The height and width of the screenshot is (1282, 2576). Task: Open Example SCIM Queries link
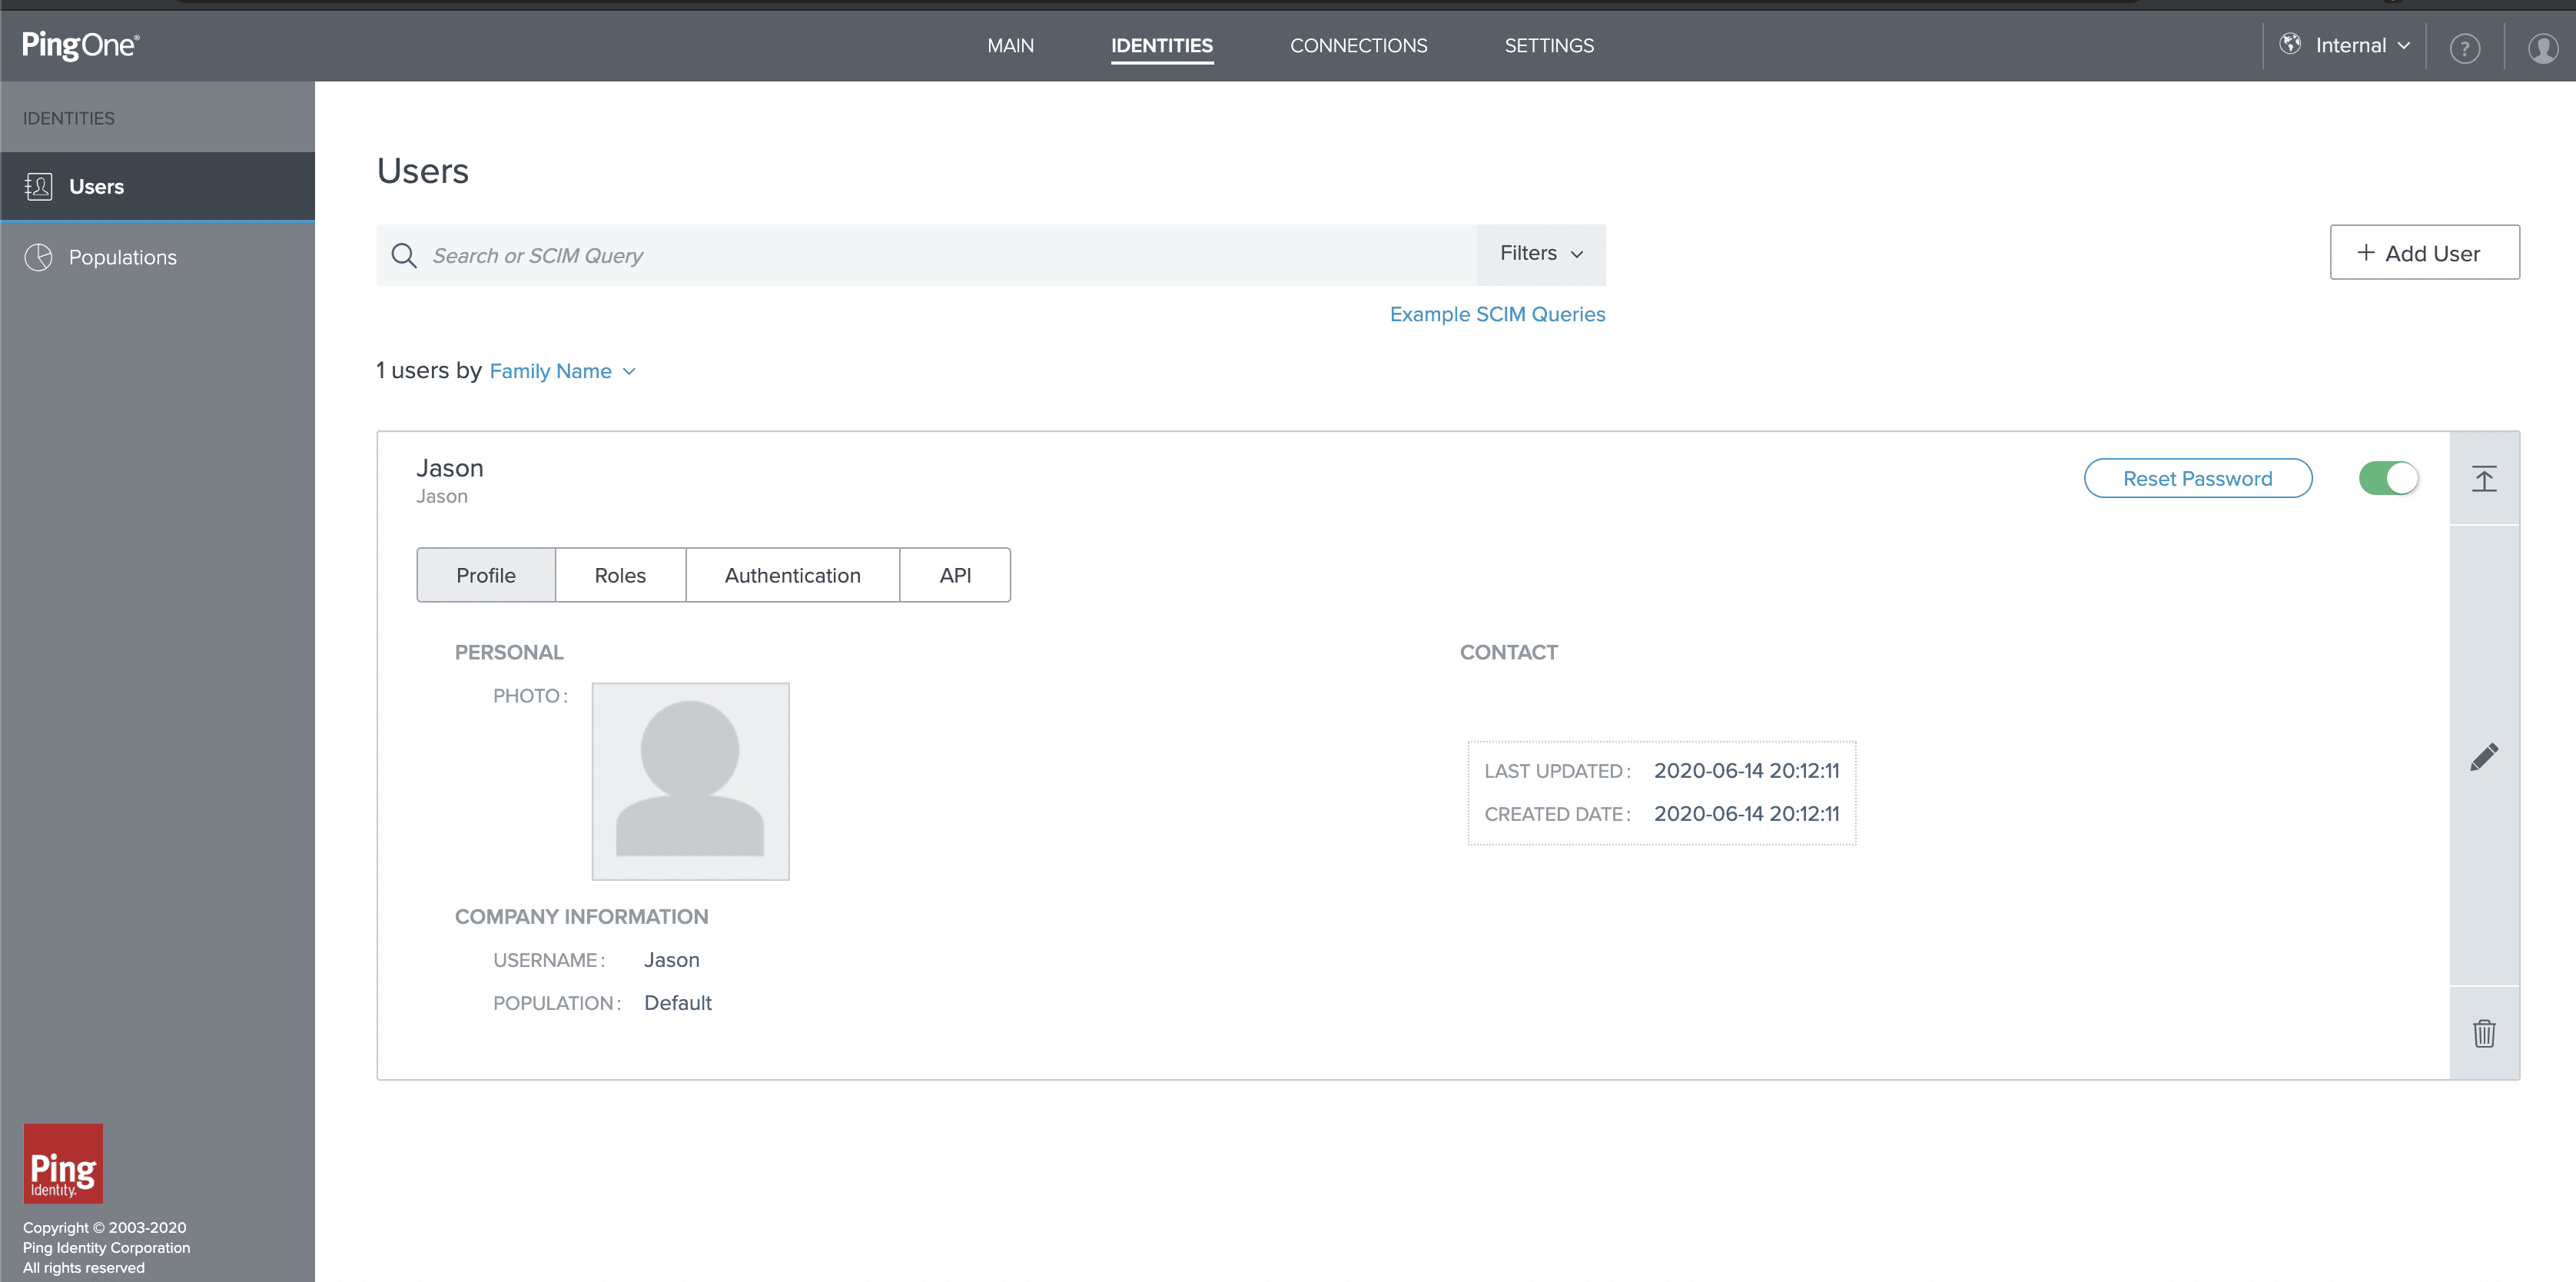(x=1496, y=313)
